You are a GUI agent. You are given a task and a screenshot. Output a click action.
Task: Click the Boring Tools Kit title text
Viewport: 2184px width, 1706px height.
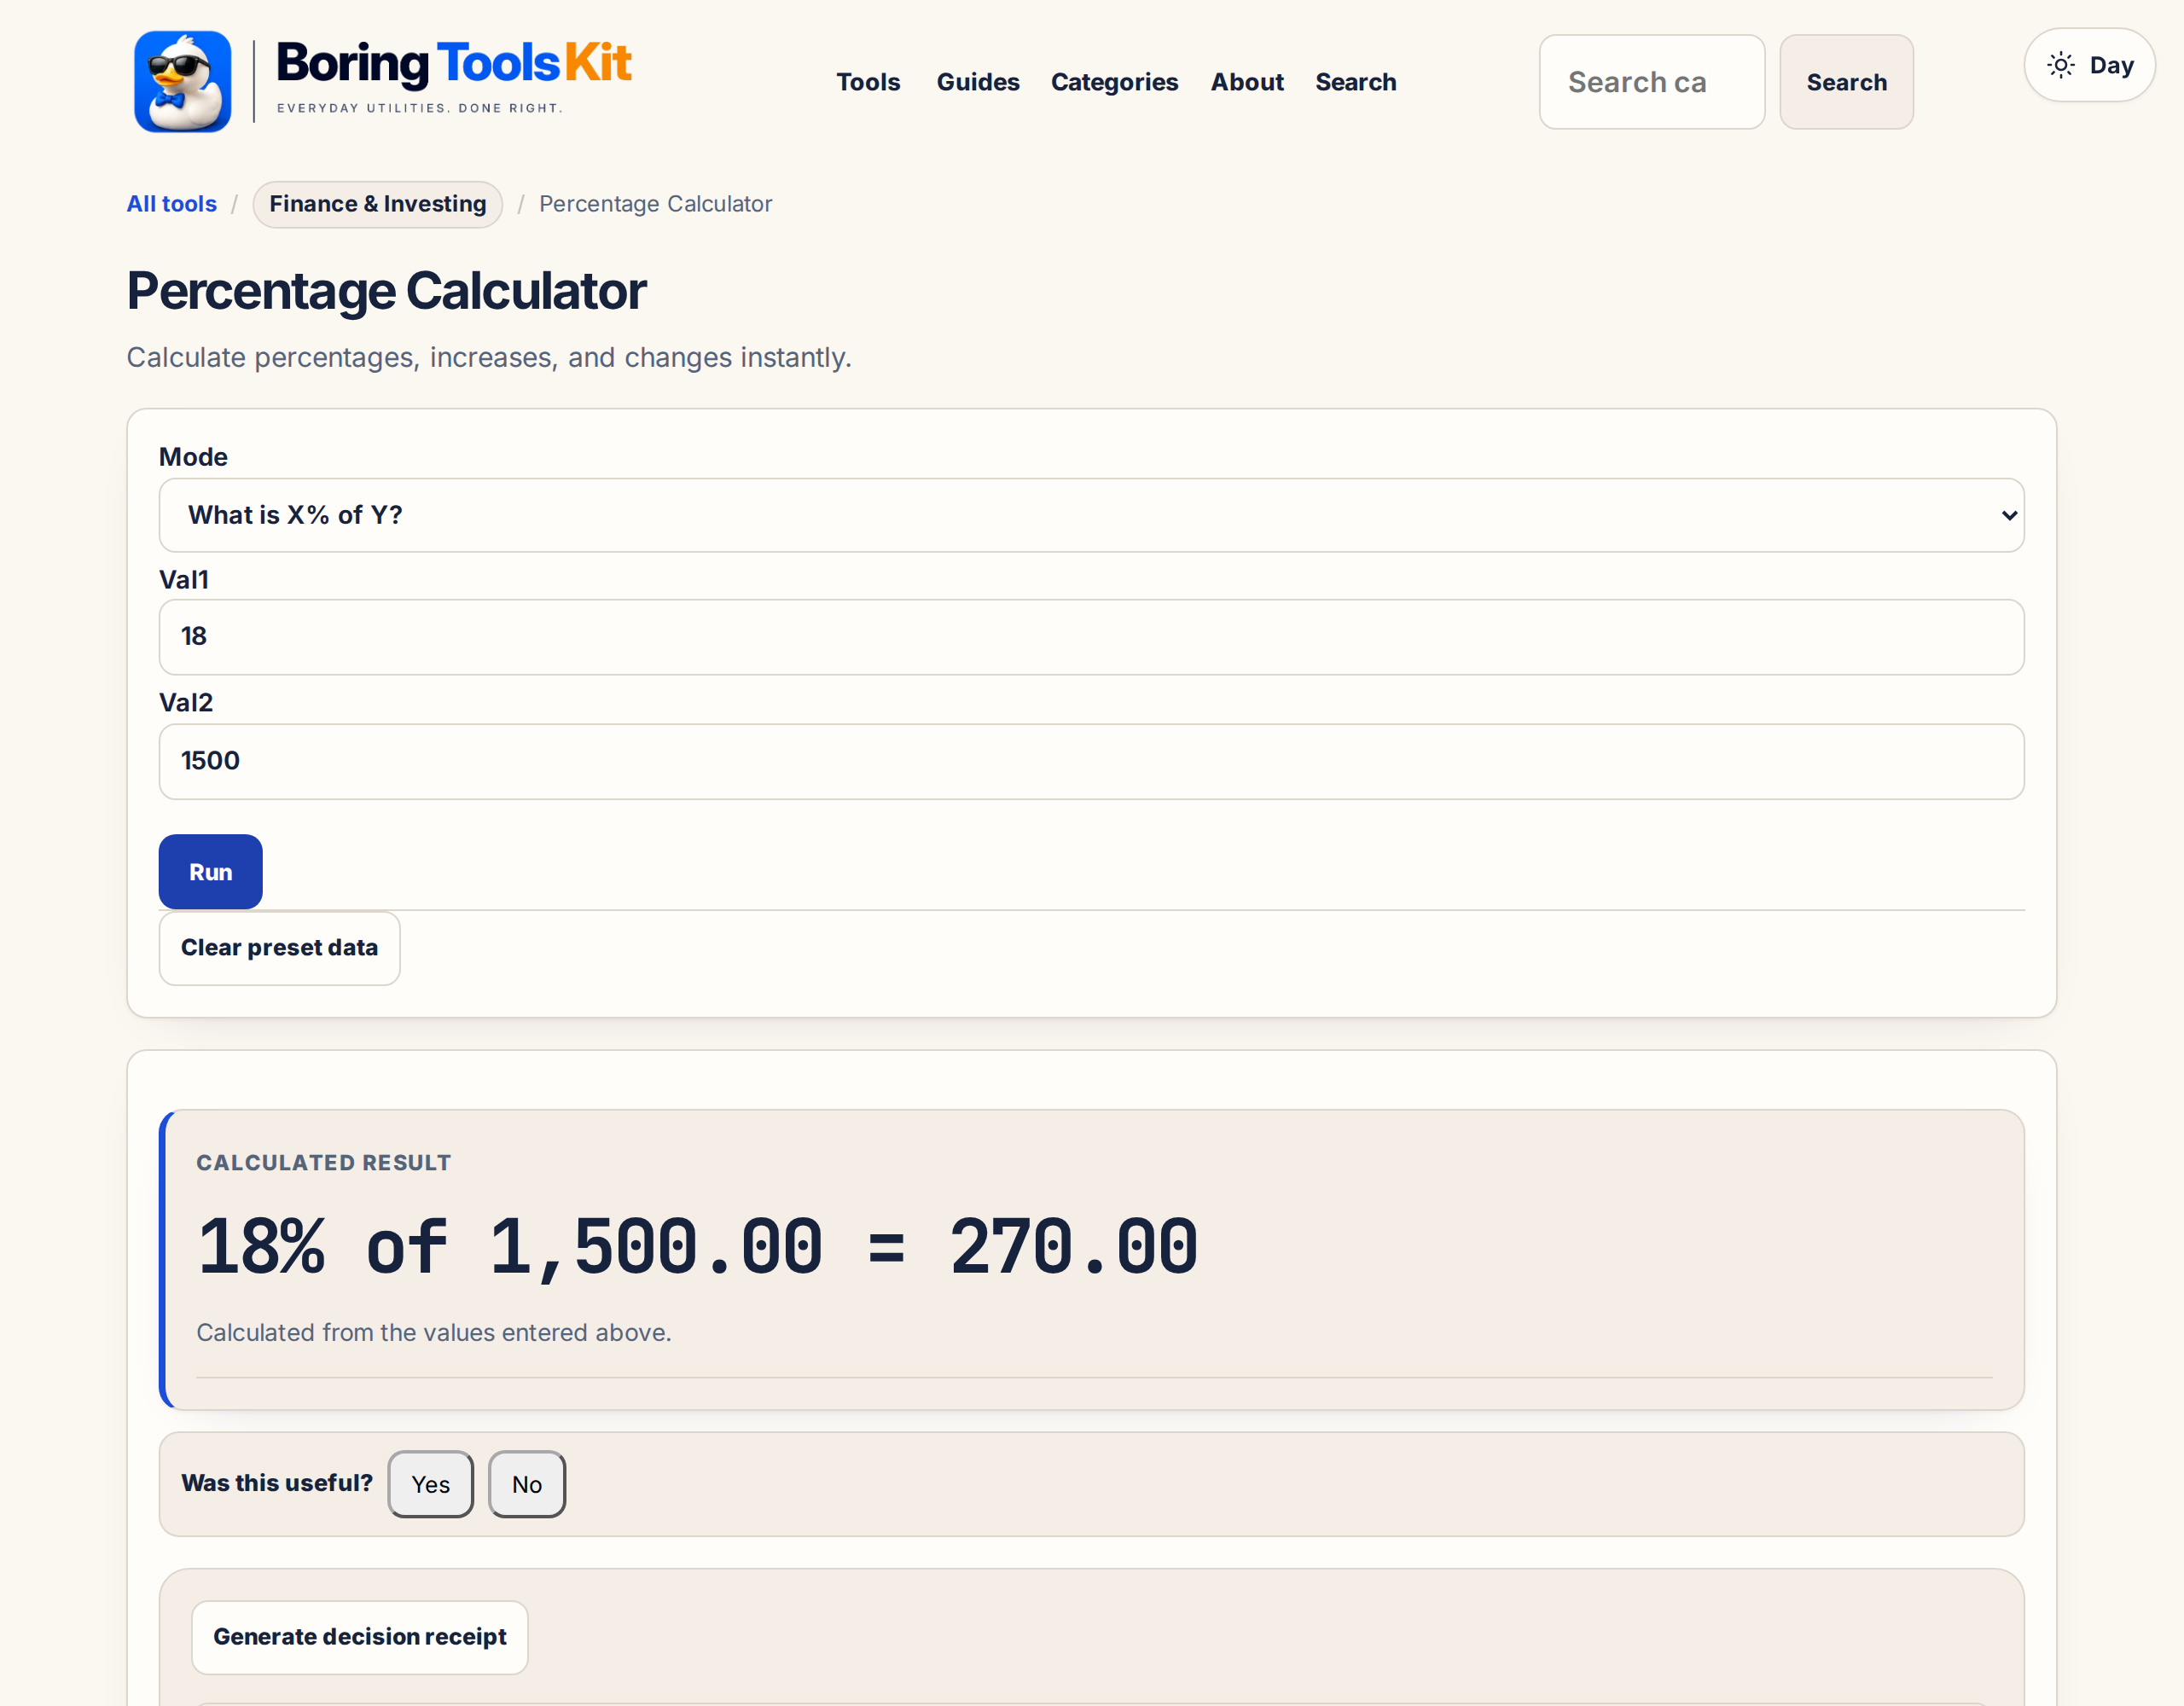453,63
